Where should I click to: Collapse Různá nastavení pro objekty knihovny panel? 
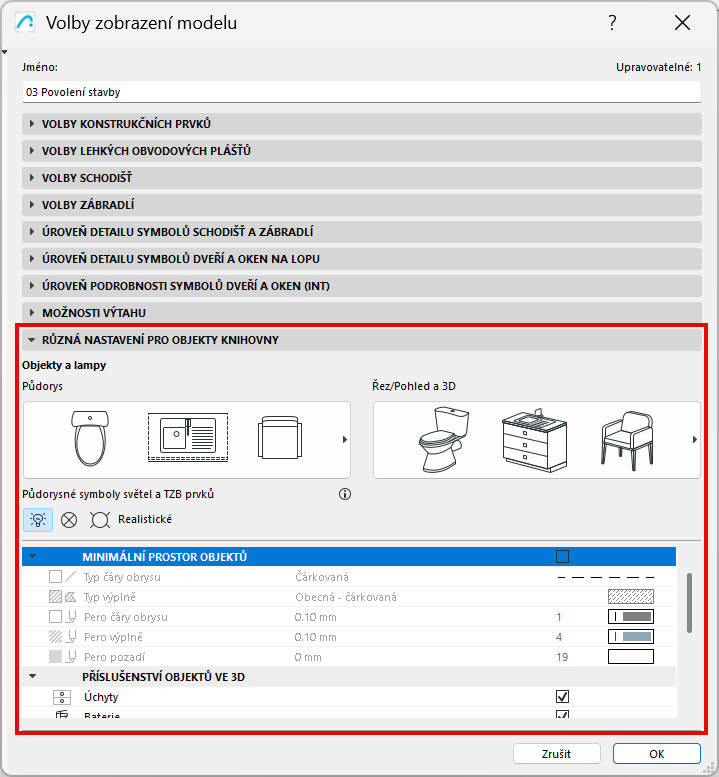(x=362, y=340)
